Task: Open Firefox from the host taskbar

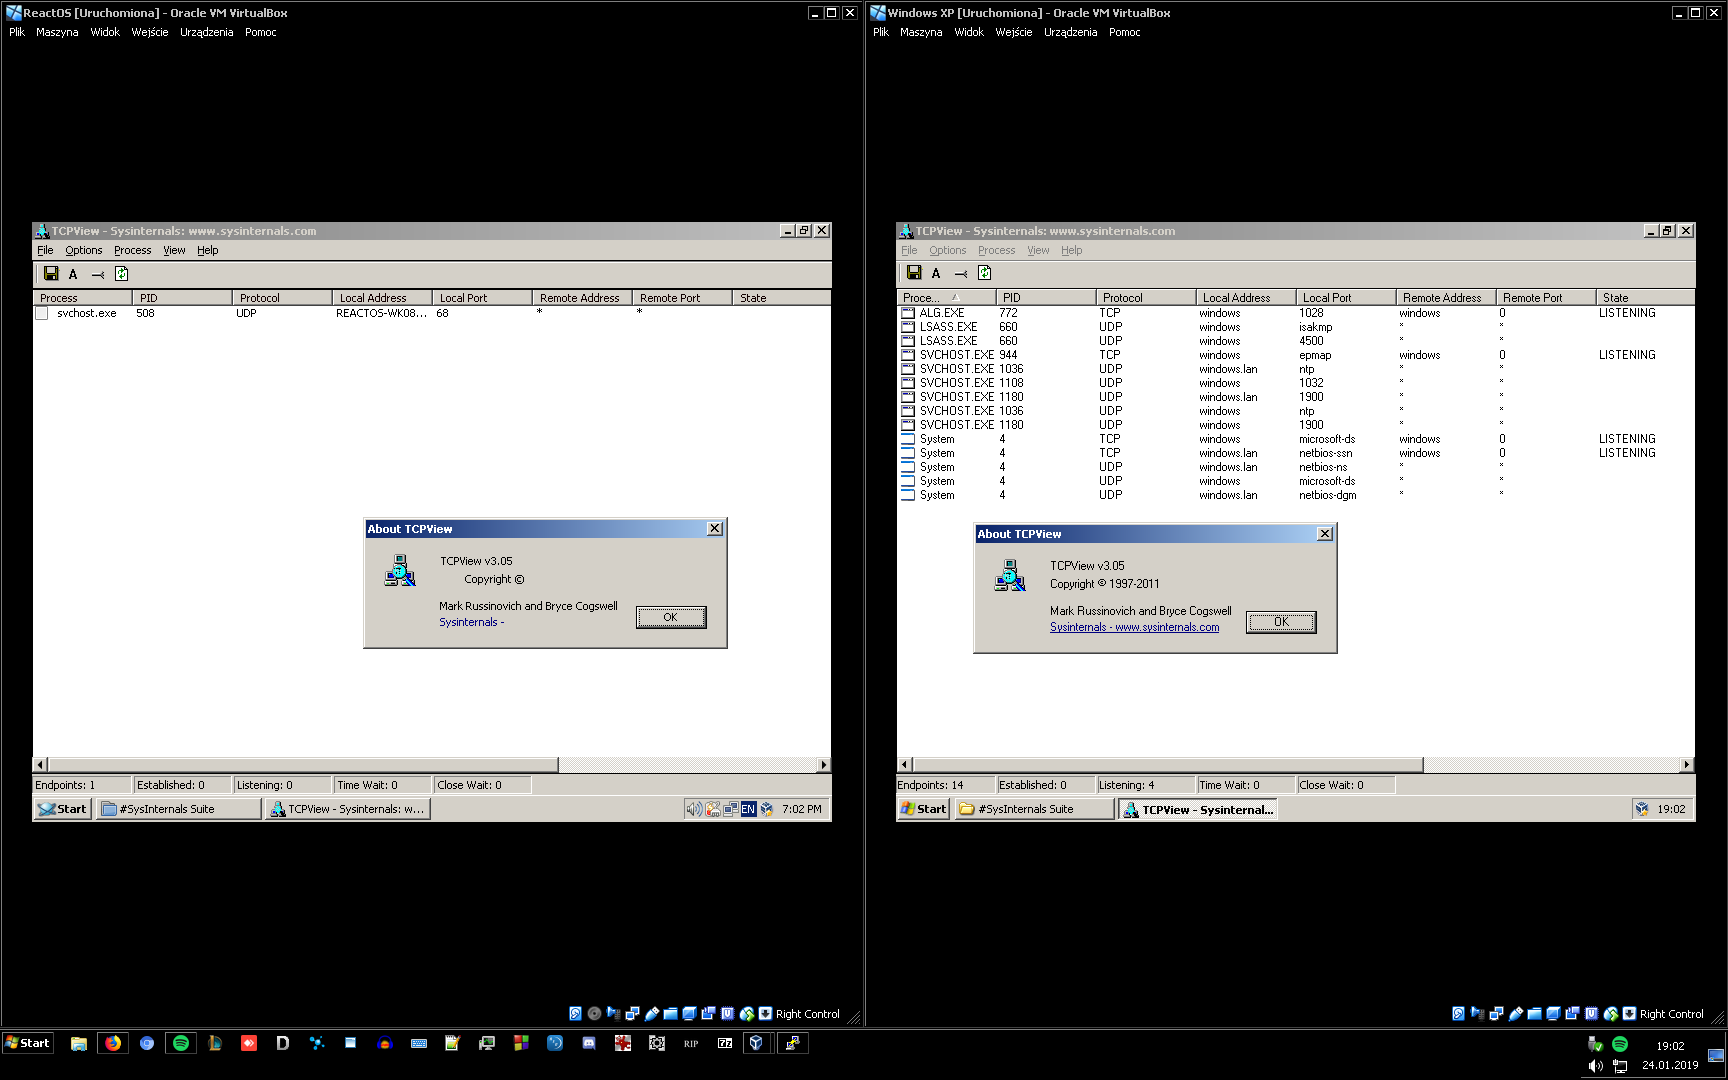Action: (113, 1043)
